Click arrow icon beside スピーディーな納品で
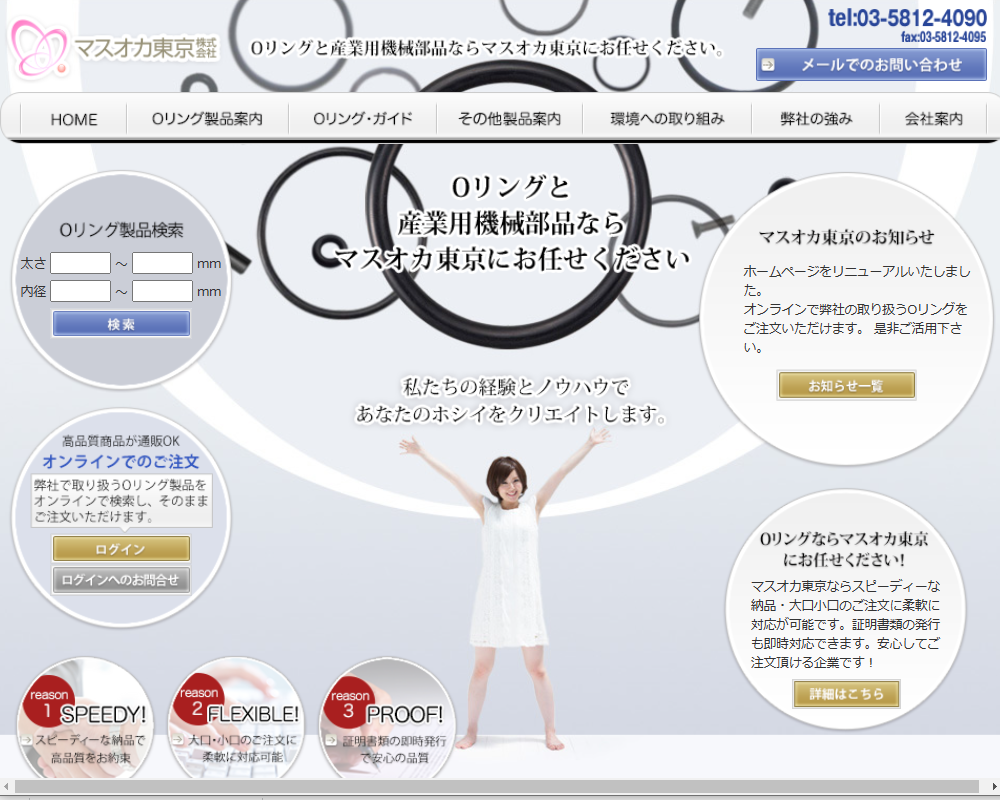The image size is (1000, 800). (26, 741)
